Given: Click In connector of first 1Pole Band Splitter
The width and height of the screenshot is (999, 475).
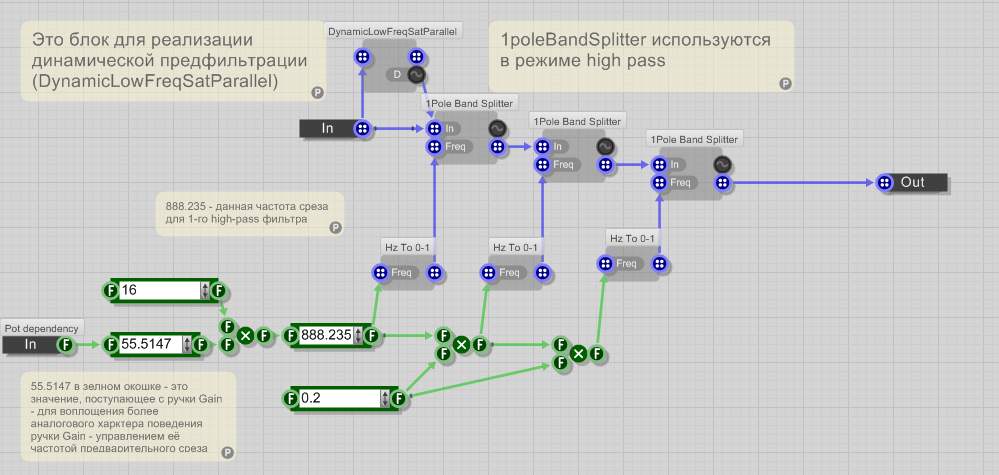Looking at the screenshot, I should pos(434,129).
